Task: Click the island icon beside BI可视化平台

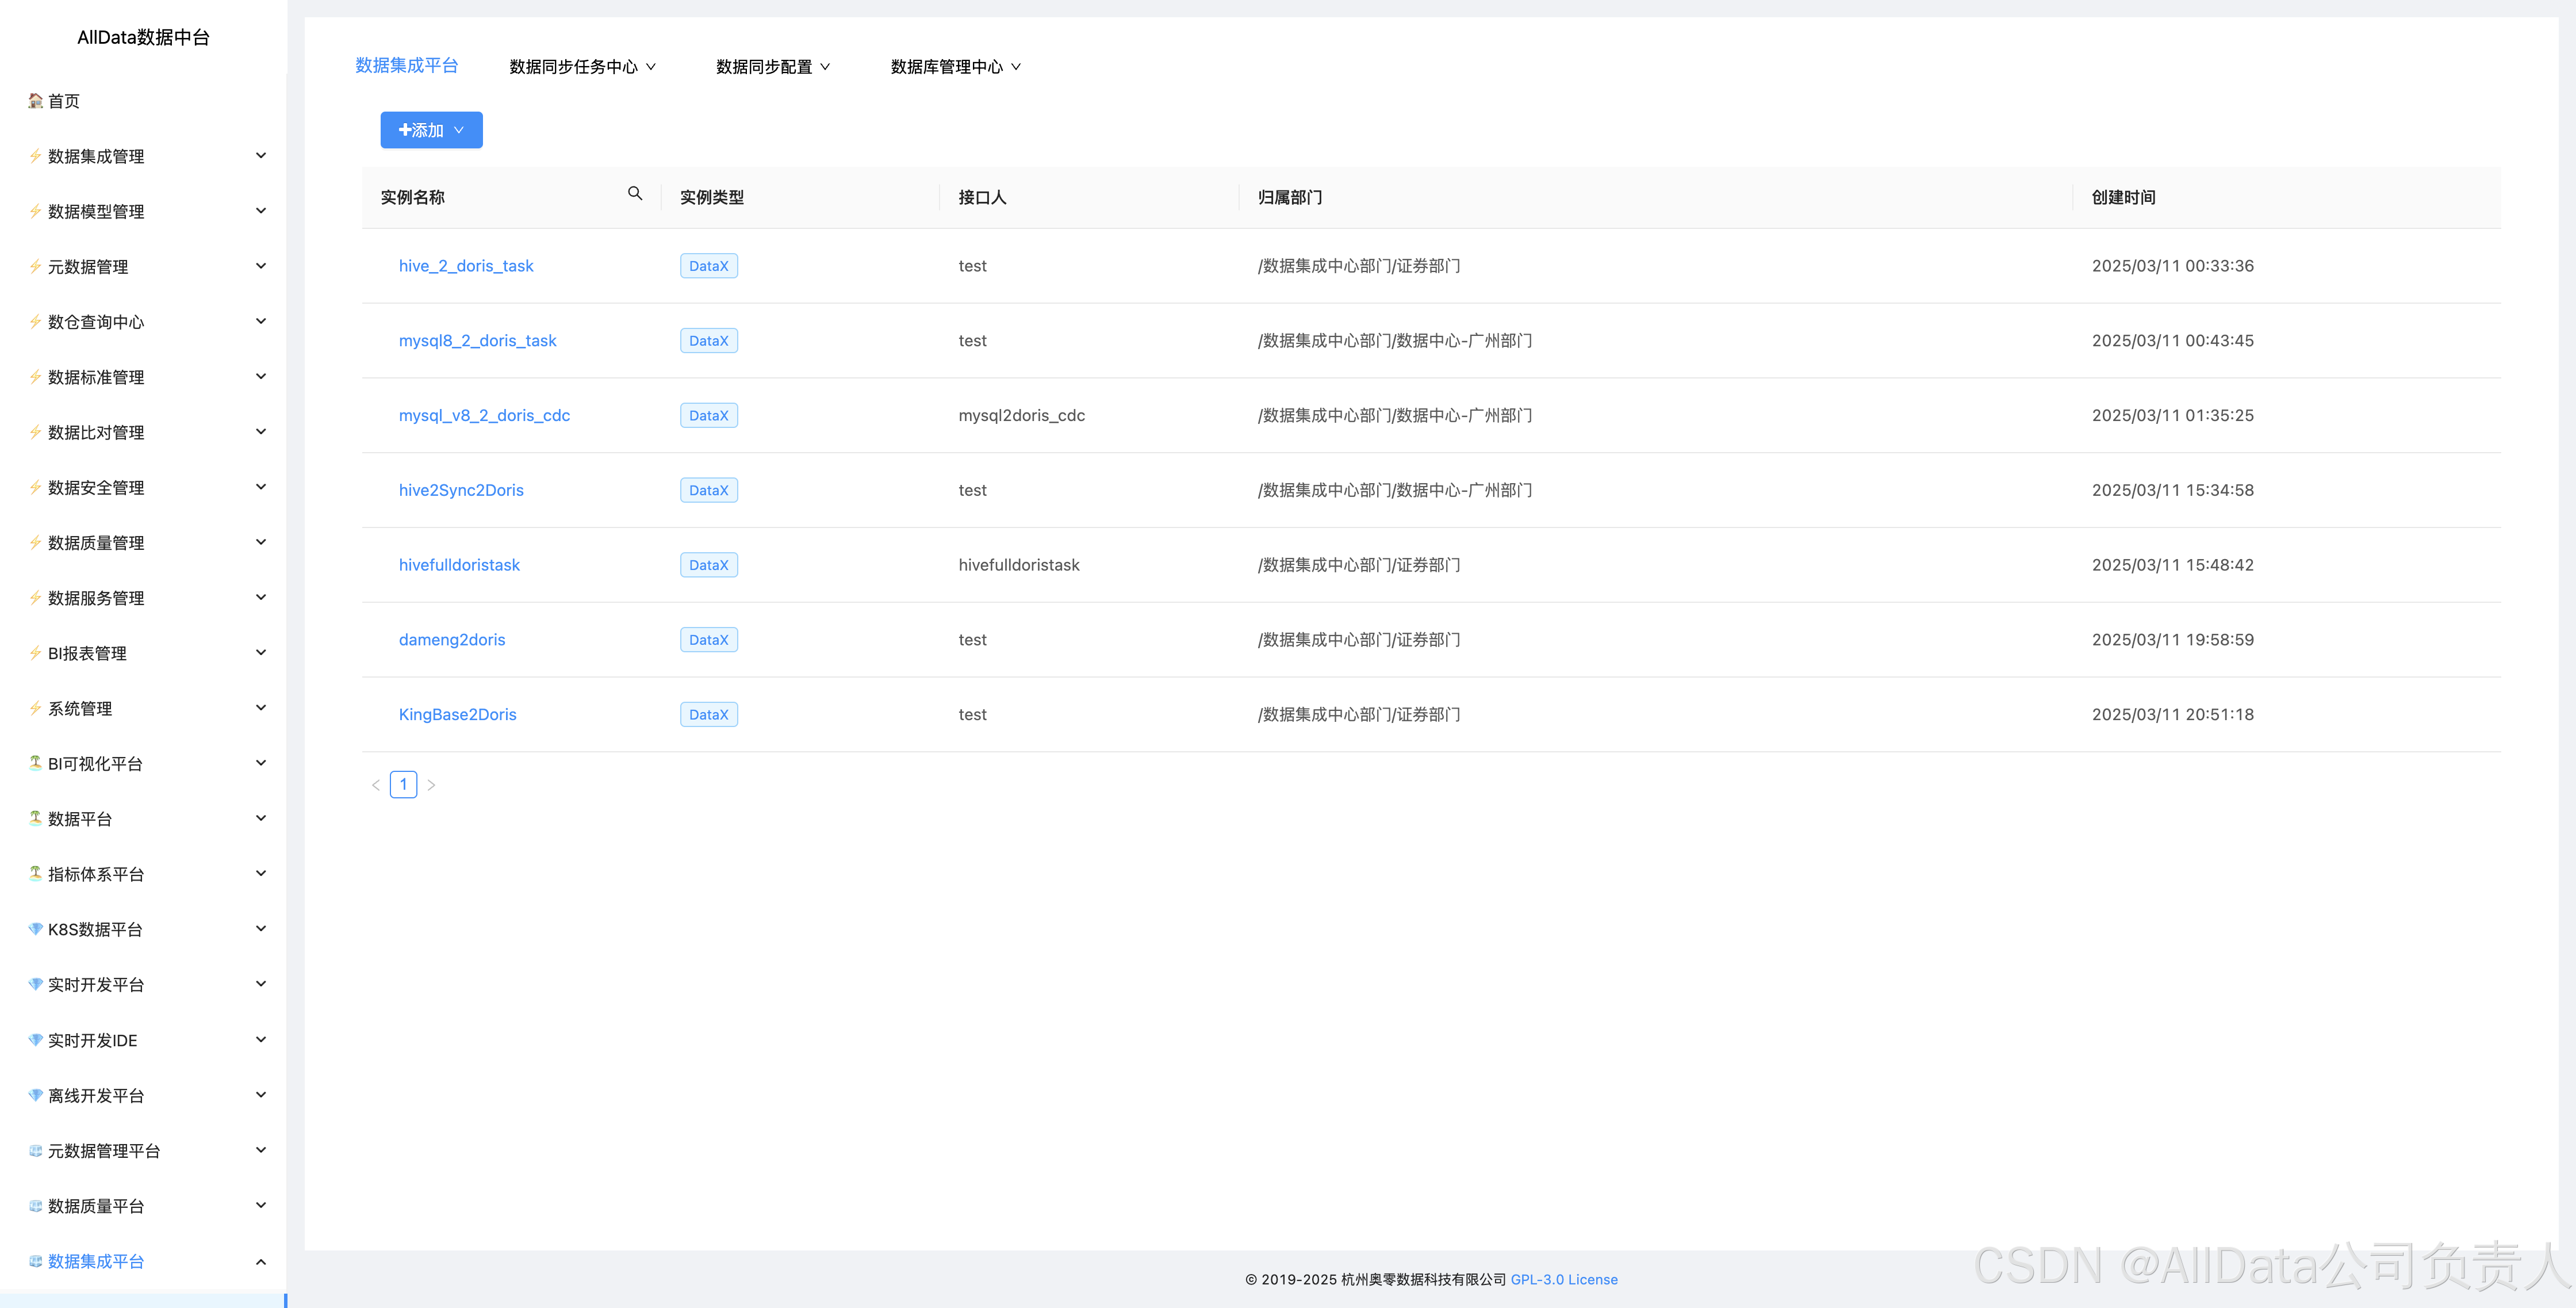Action: 36,763
